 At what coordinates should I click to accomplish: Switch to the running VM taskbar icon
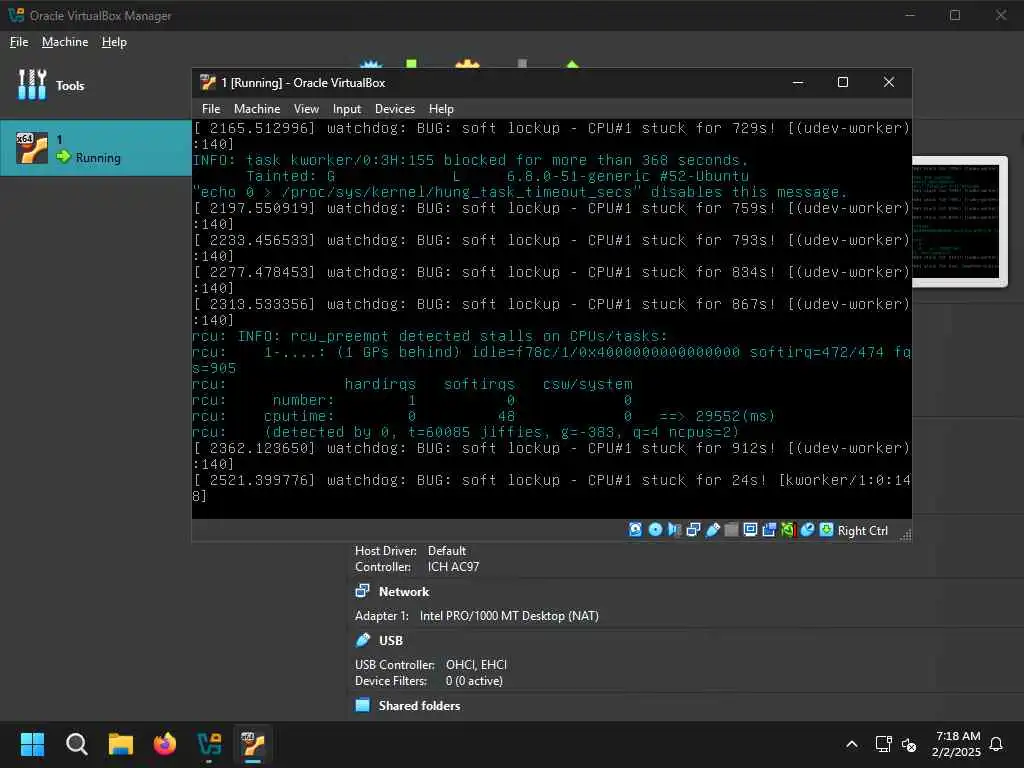(253, 744)
